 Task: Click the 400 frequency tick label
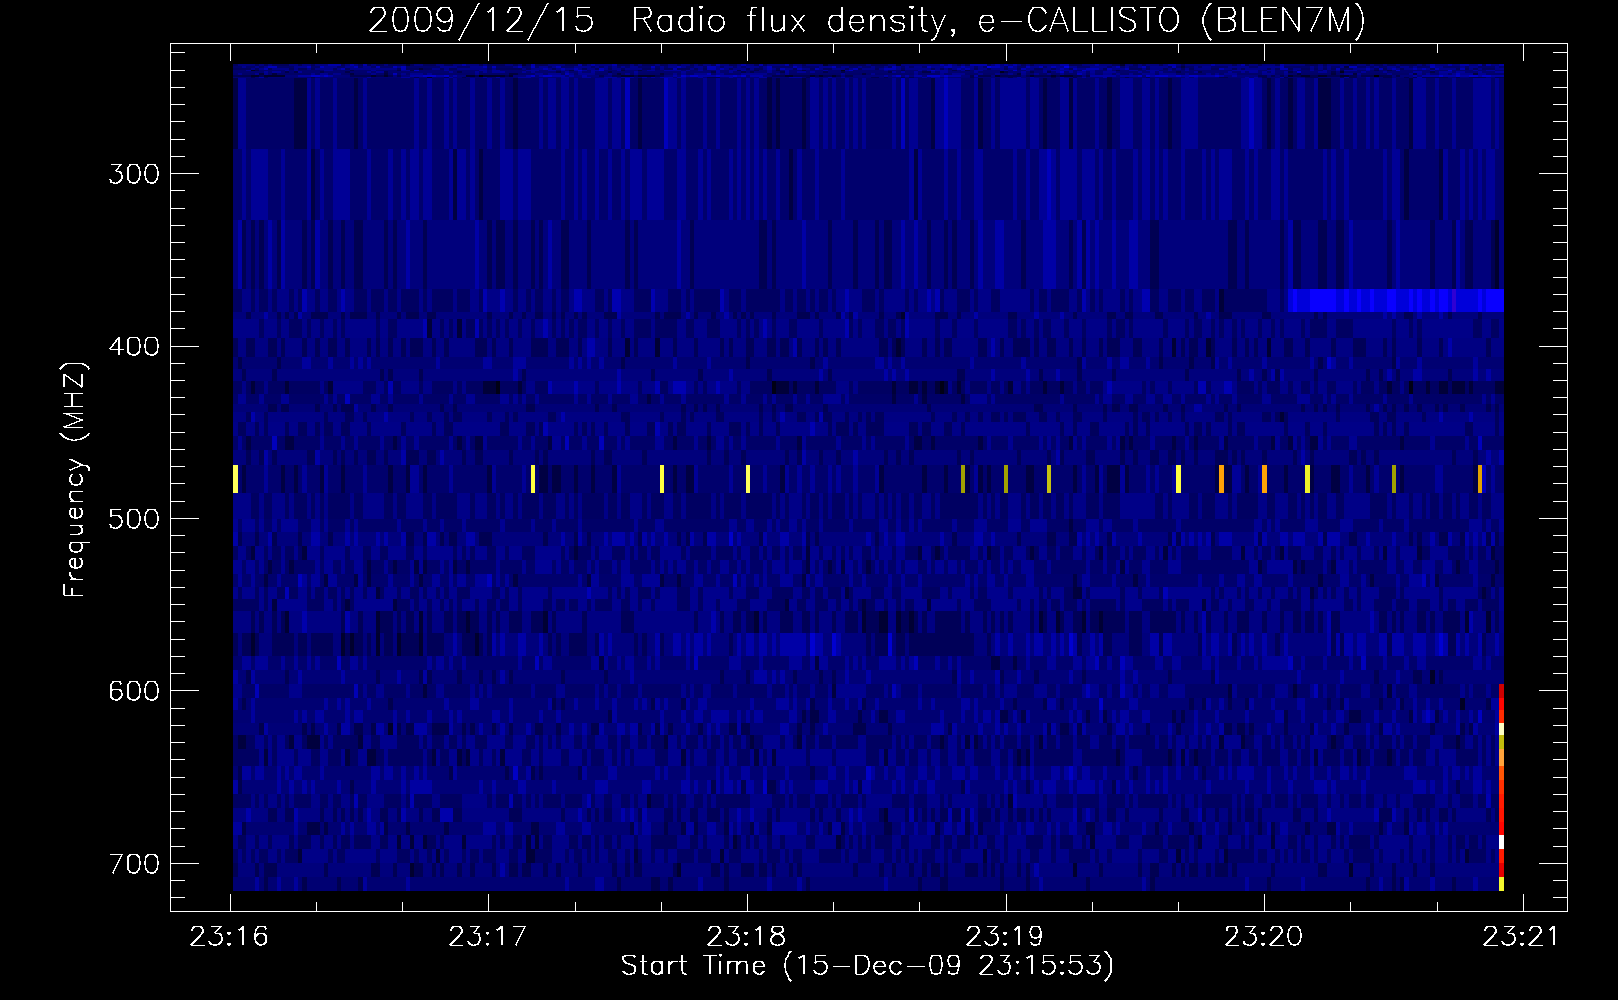(133, 346)
